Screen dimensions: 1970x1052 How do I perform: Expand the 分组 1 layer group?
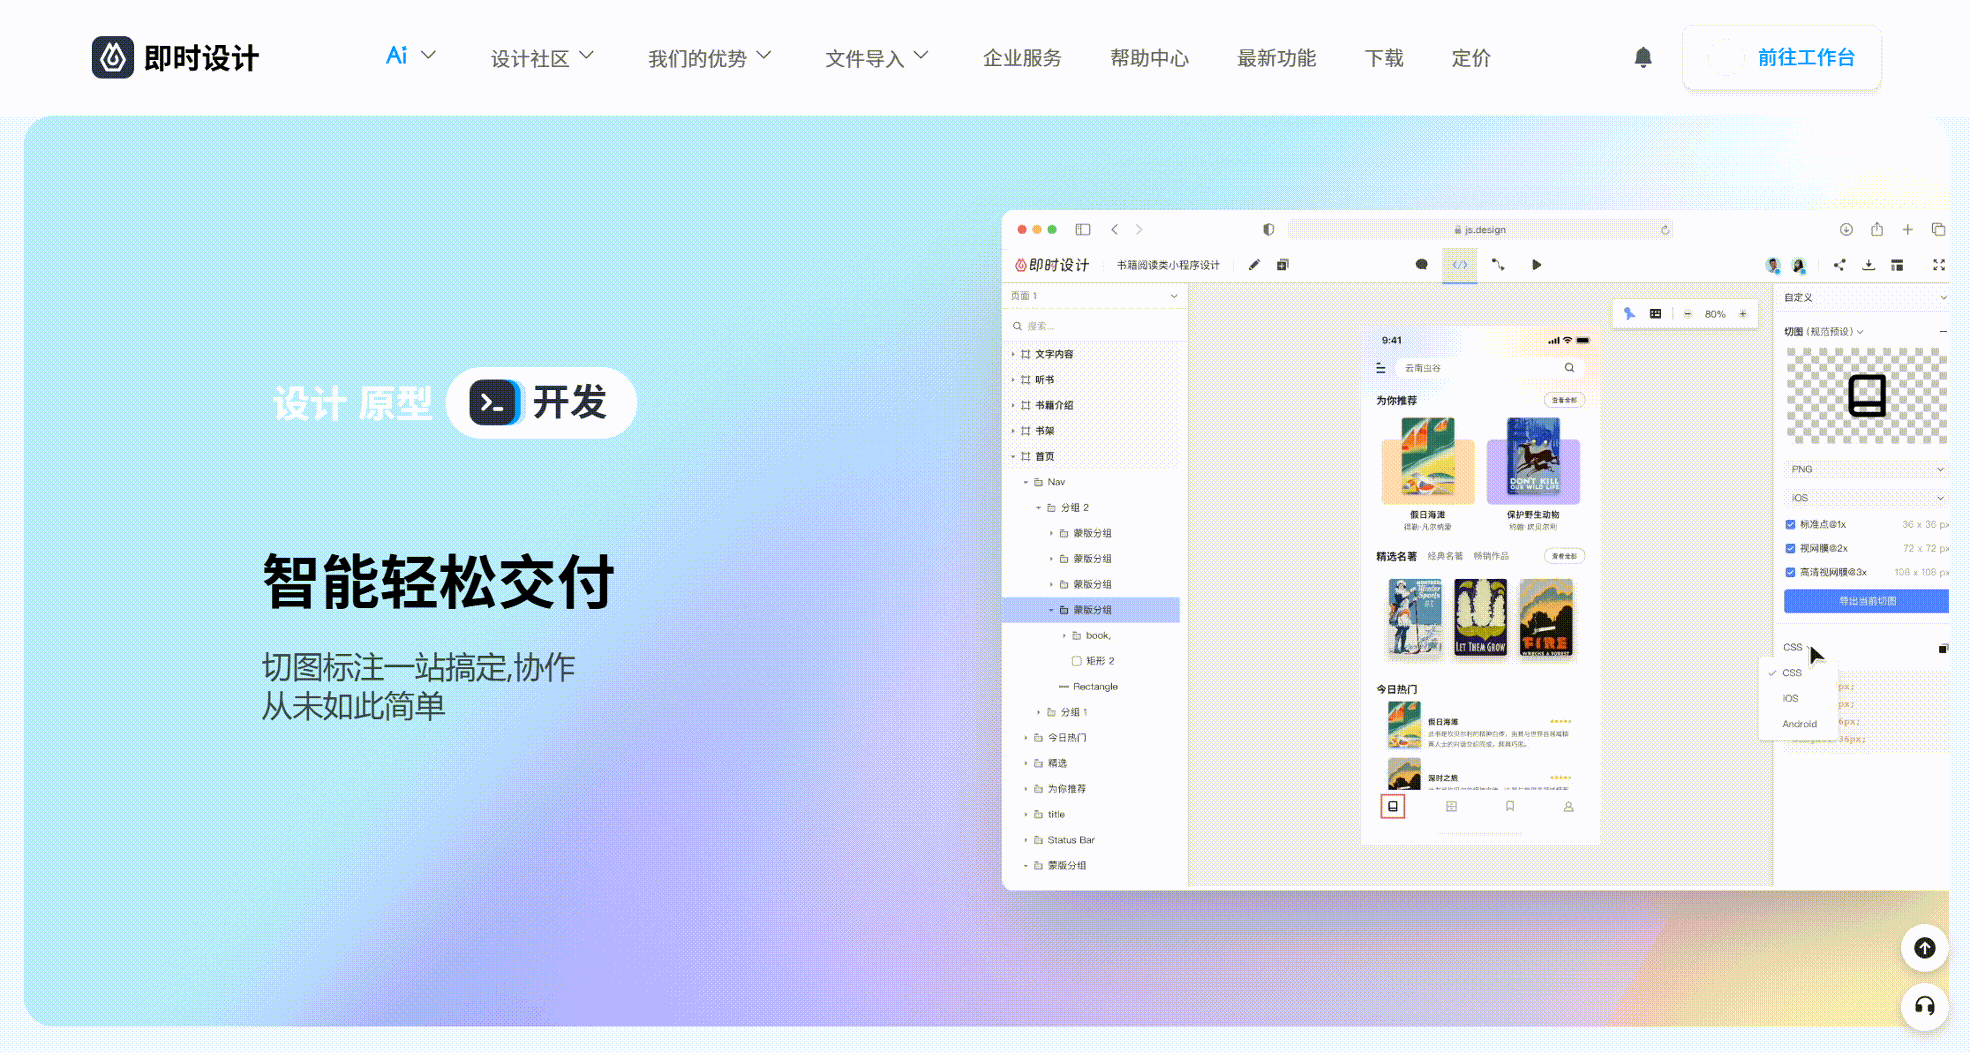click(x=1039, y=712)
